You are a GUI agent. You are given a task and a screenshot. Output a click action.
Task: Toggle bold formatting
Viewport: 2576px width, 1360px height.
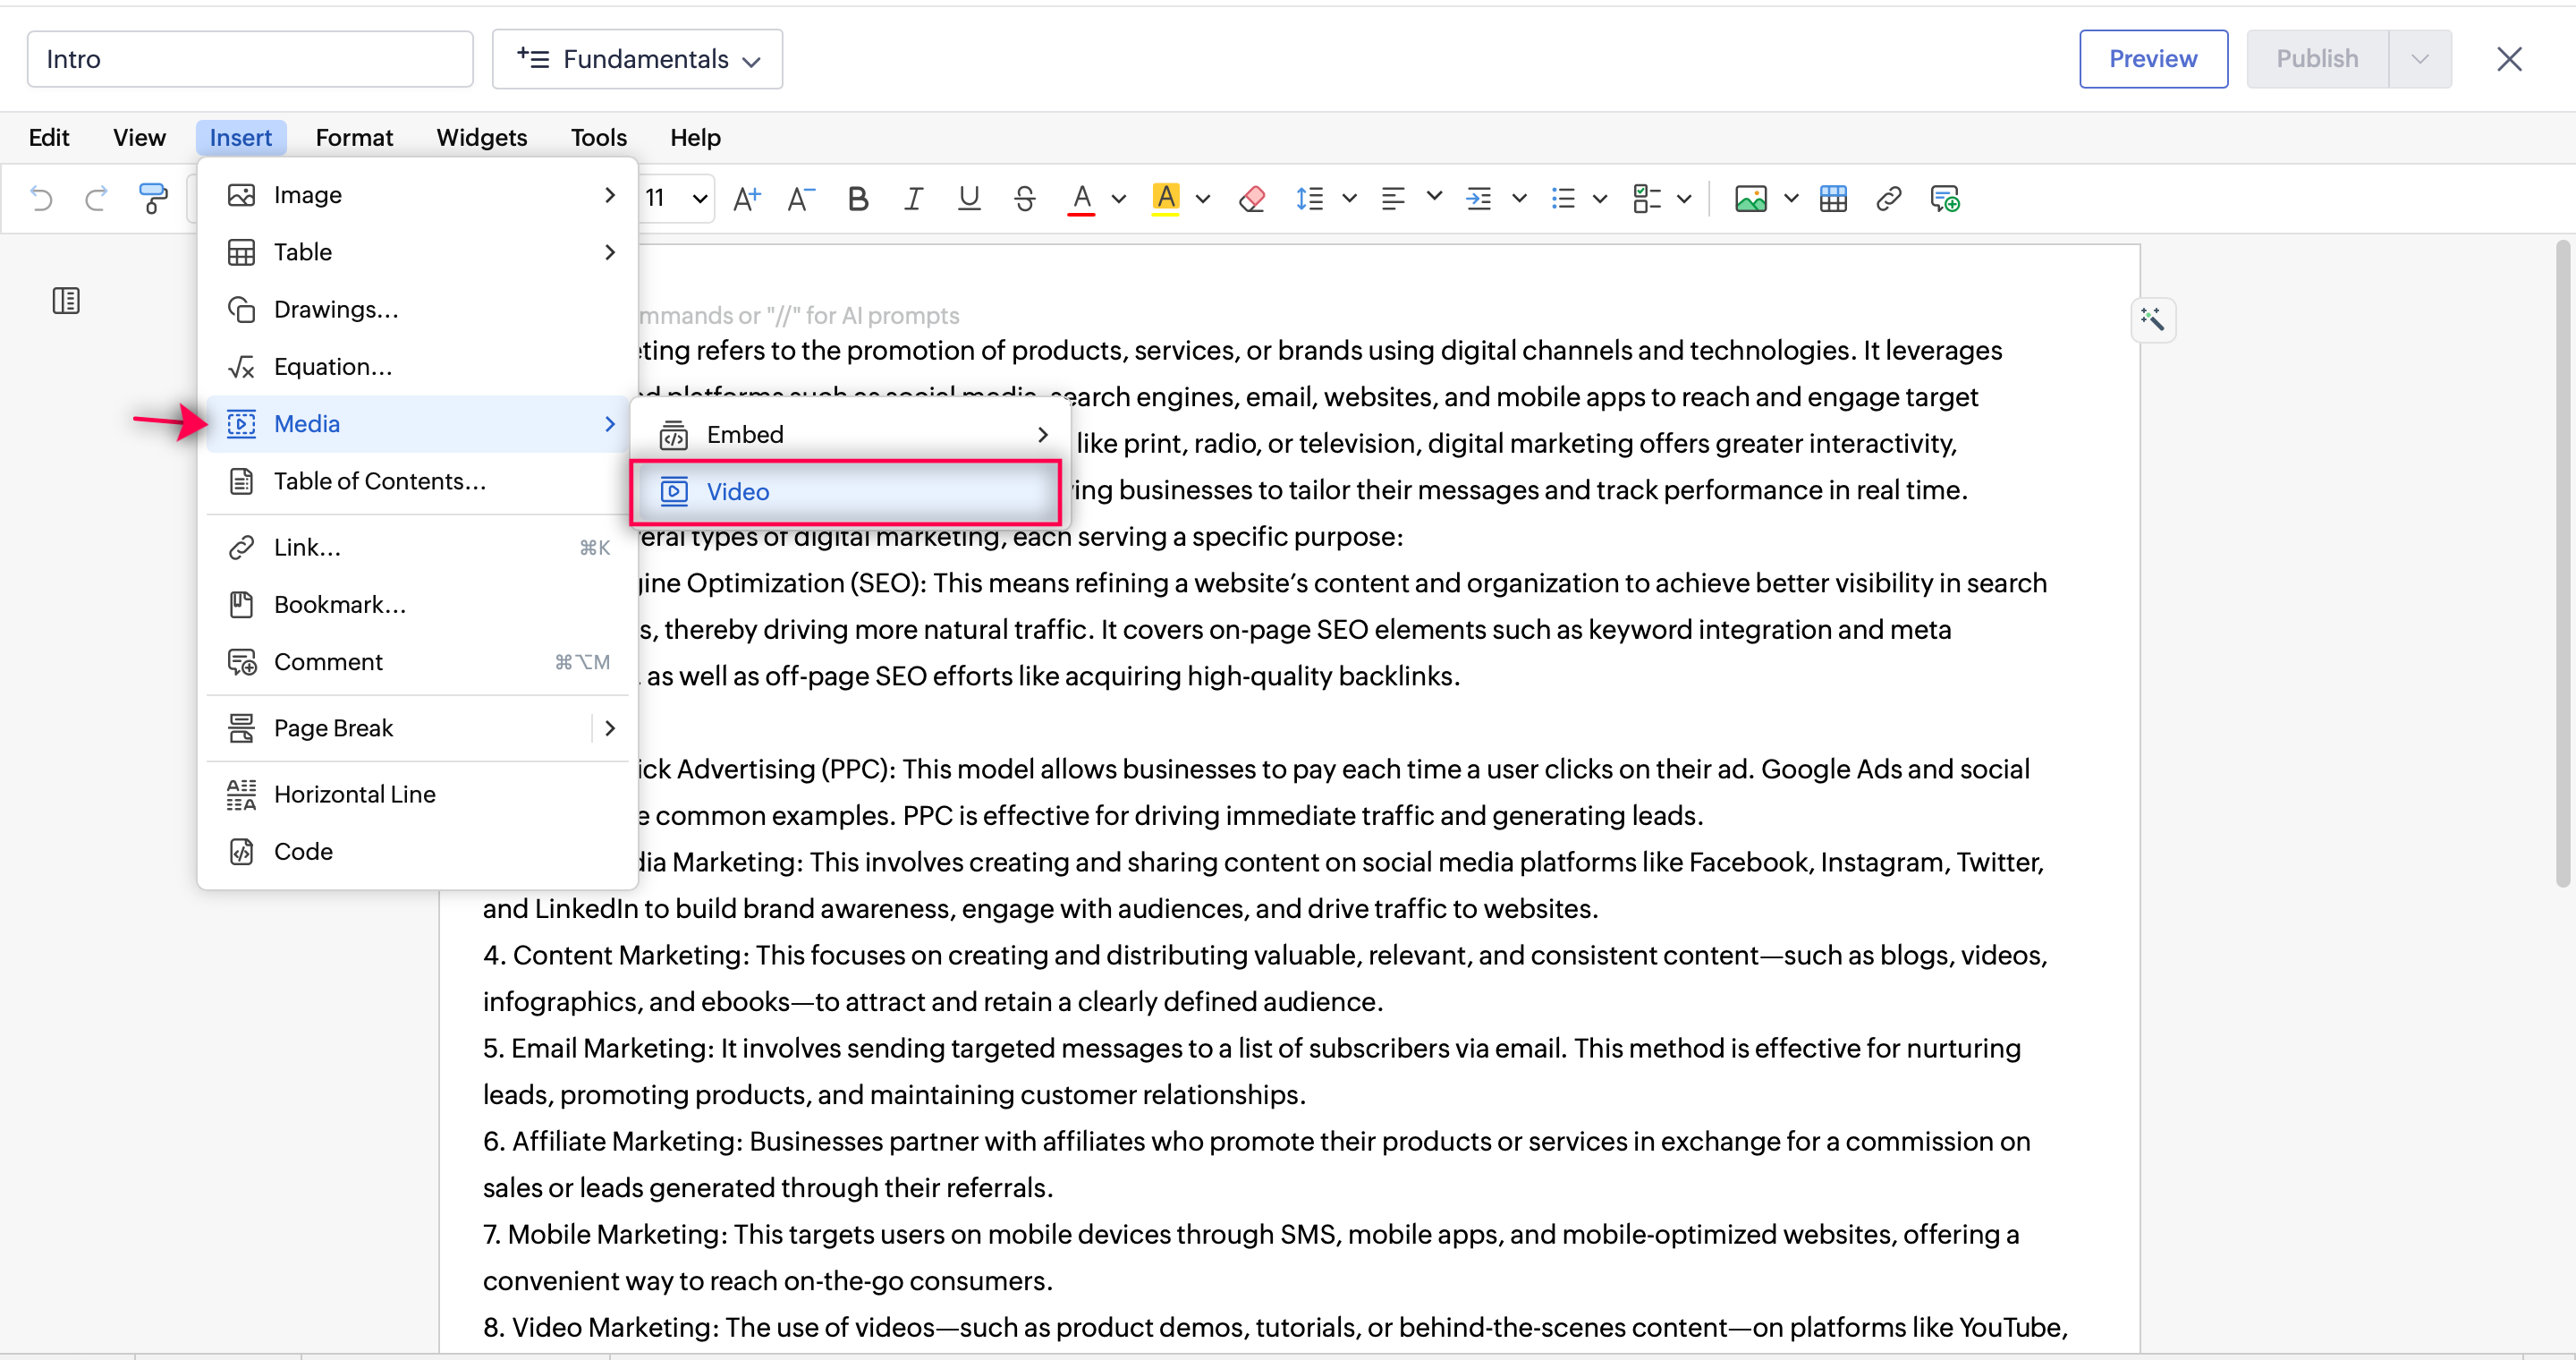pyautogui.click(x=857, y=199)
